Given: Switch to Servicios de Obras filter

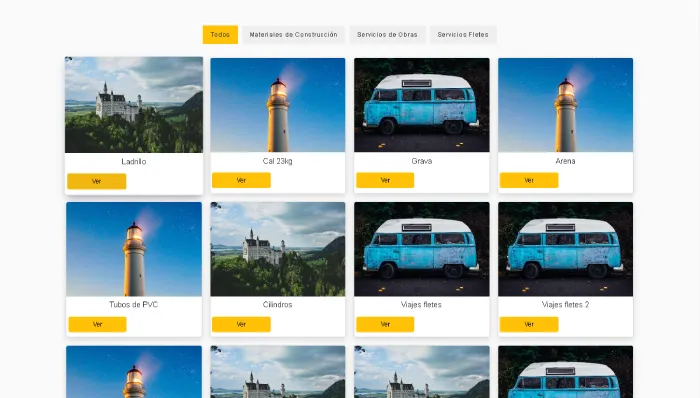Looking at the screenshot, I should coord(387,34).
